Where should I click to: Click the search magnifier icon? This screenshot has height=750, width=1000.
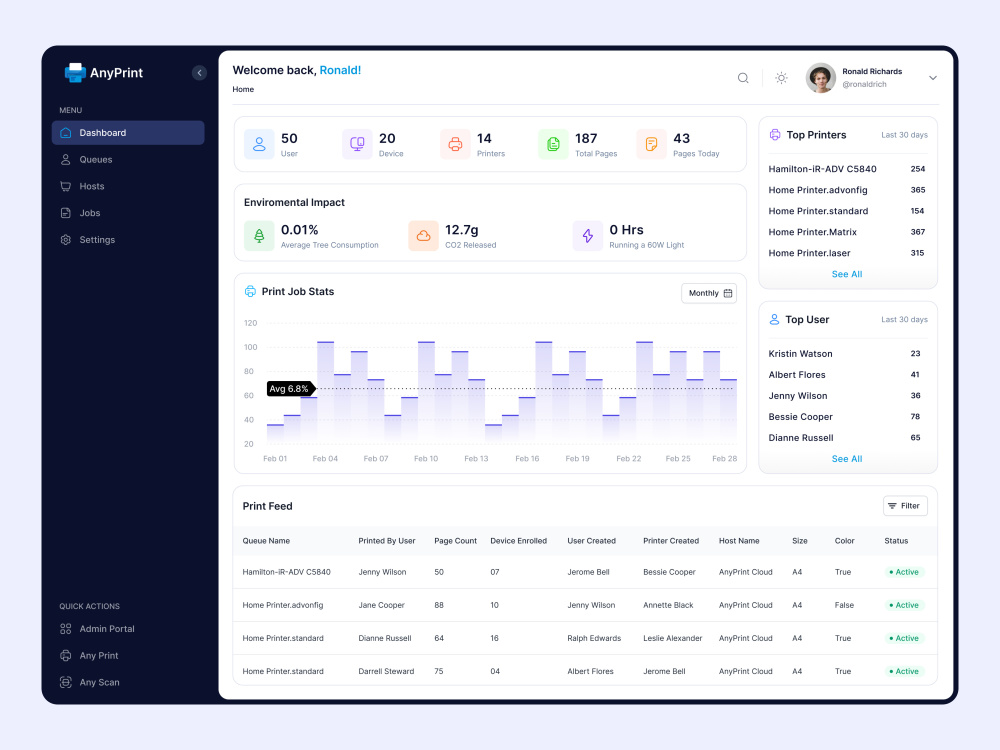(x=743, y=78)
